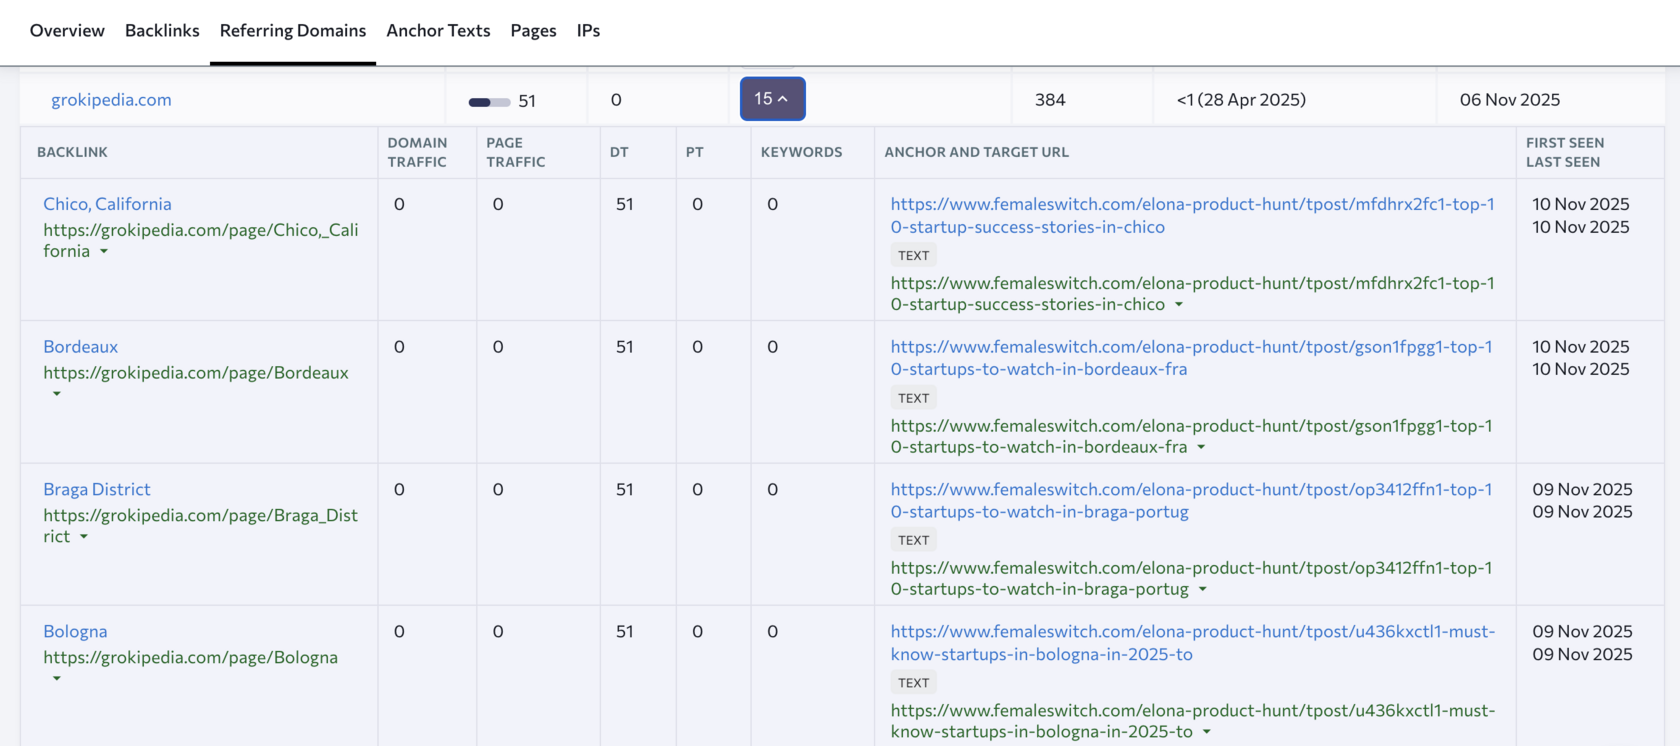Open the grokipedia.com domain link

pyautogui.click(x=111, y=100)
